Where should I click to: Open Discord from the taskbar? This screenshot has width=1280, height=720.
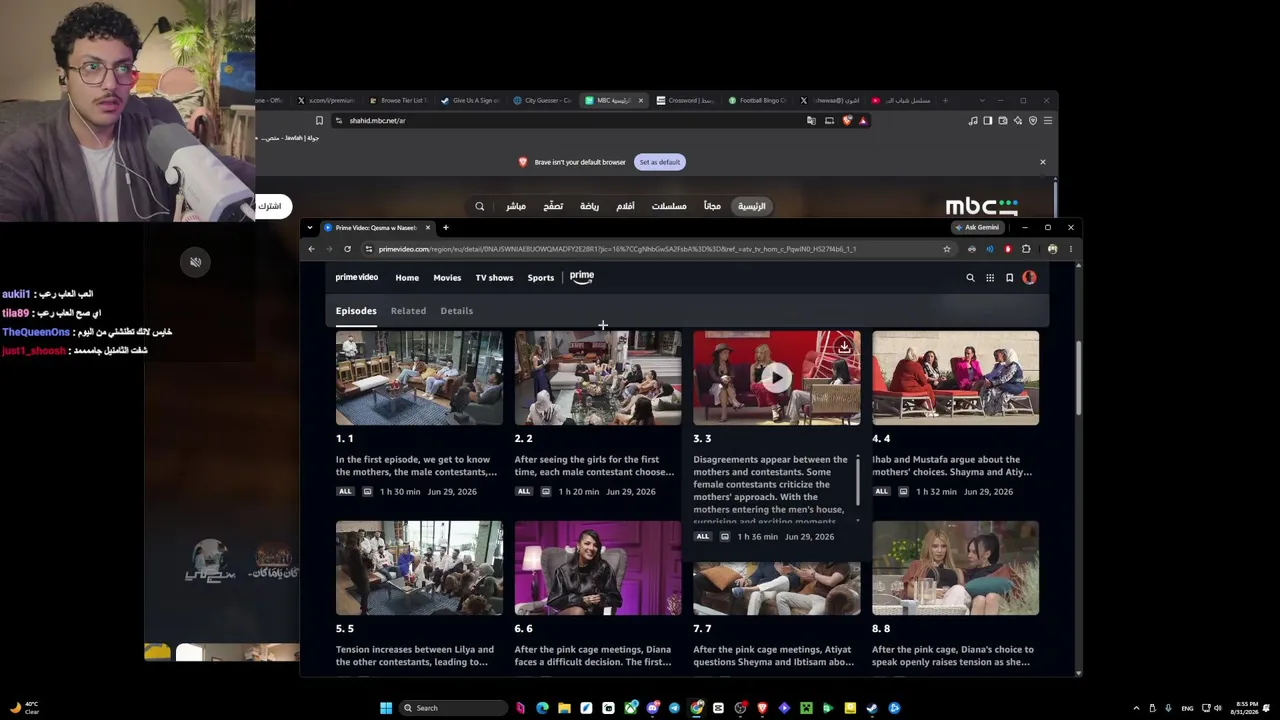pyautogui.click(x=652, y=708)
